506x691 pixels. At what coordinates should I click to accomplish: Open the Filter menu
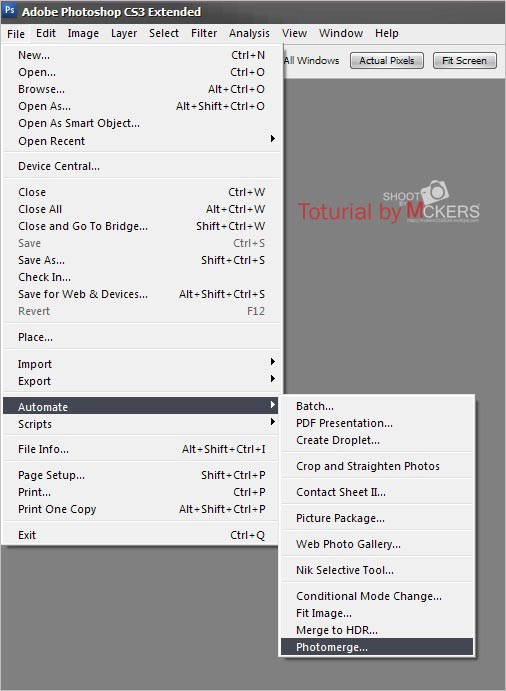pyautogui.click(x=204, y=33)
